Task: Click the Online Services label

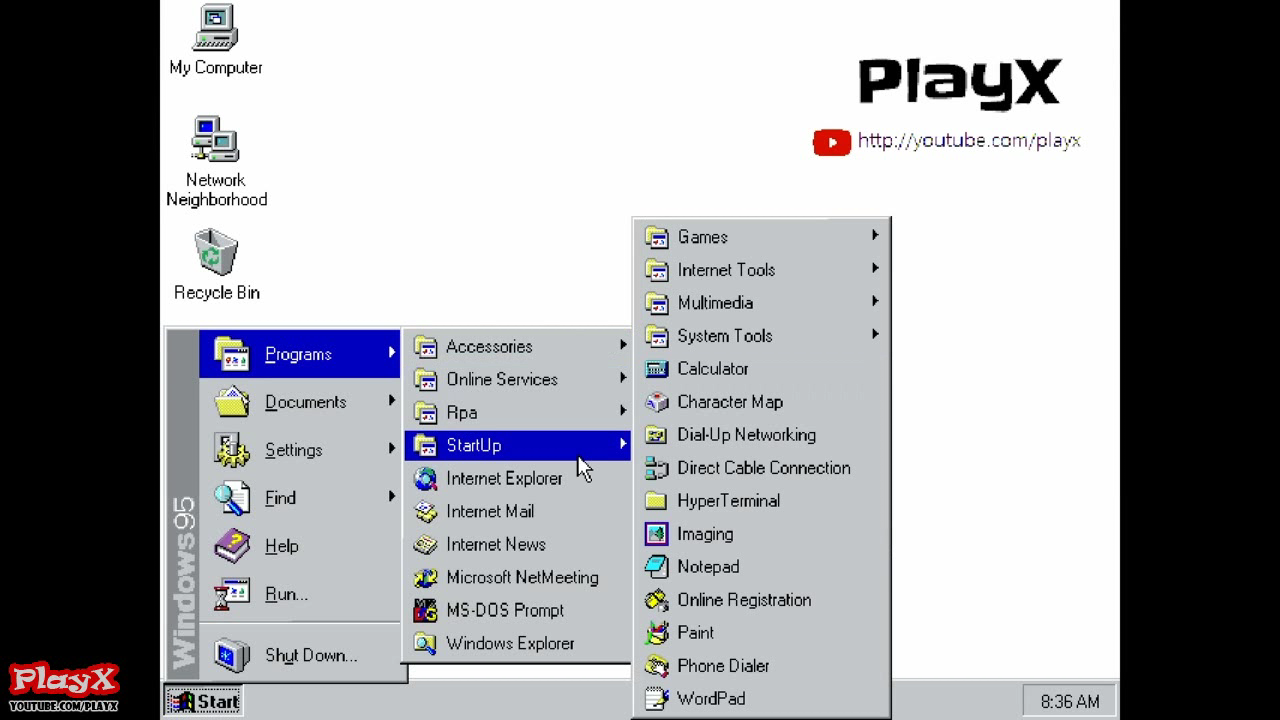Action: [502, 380]
